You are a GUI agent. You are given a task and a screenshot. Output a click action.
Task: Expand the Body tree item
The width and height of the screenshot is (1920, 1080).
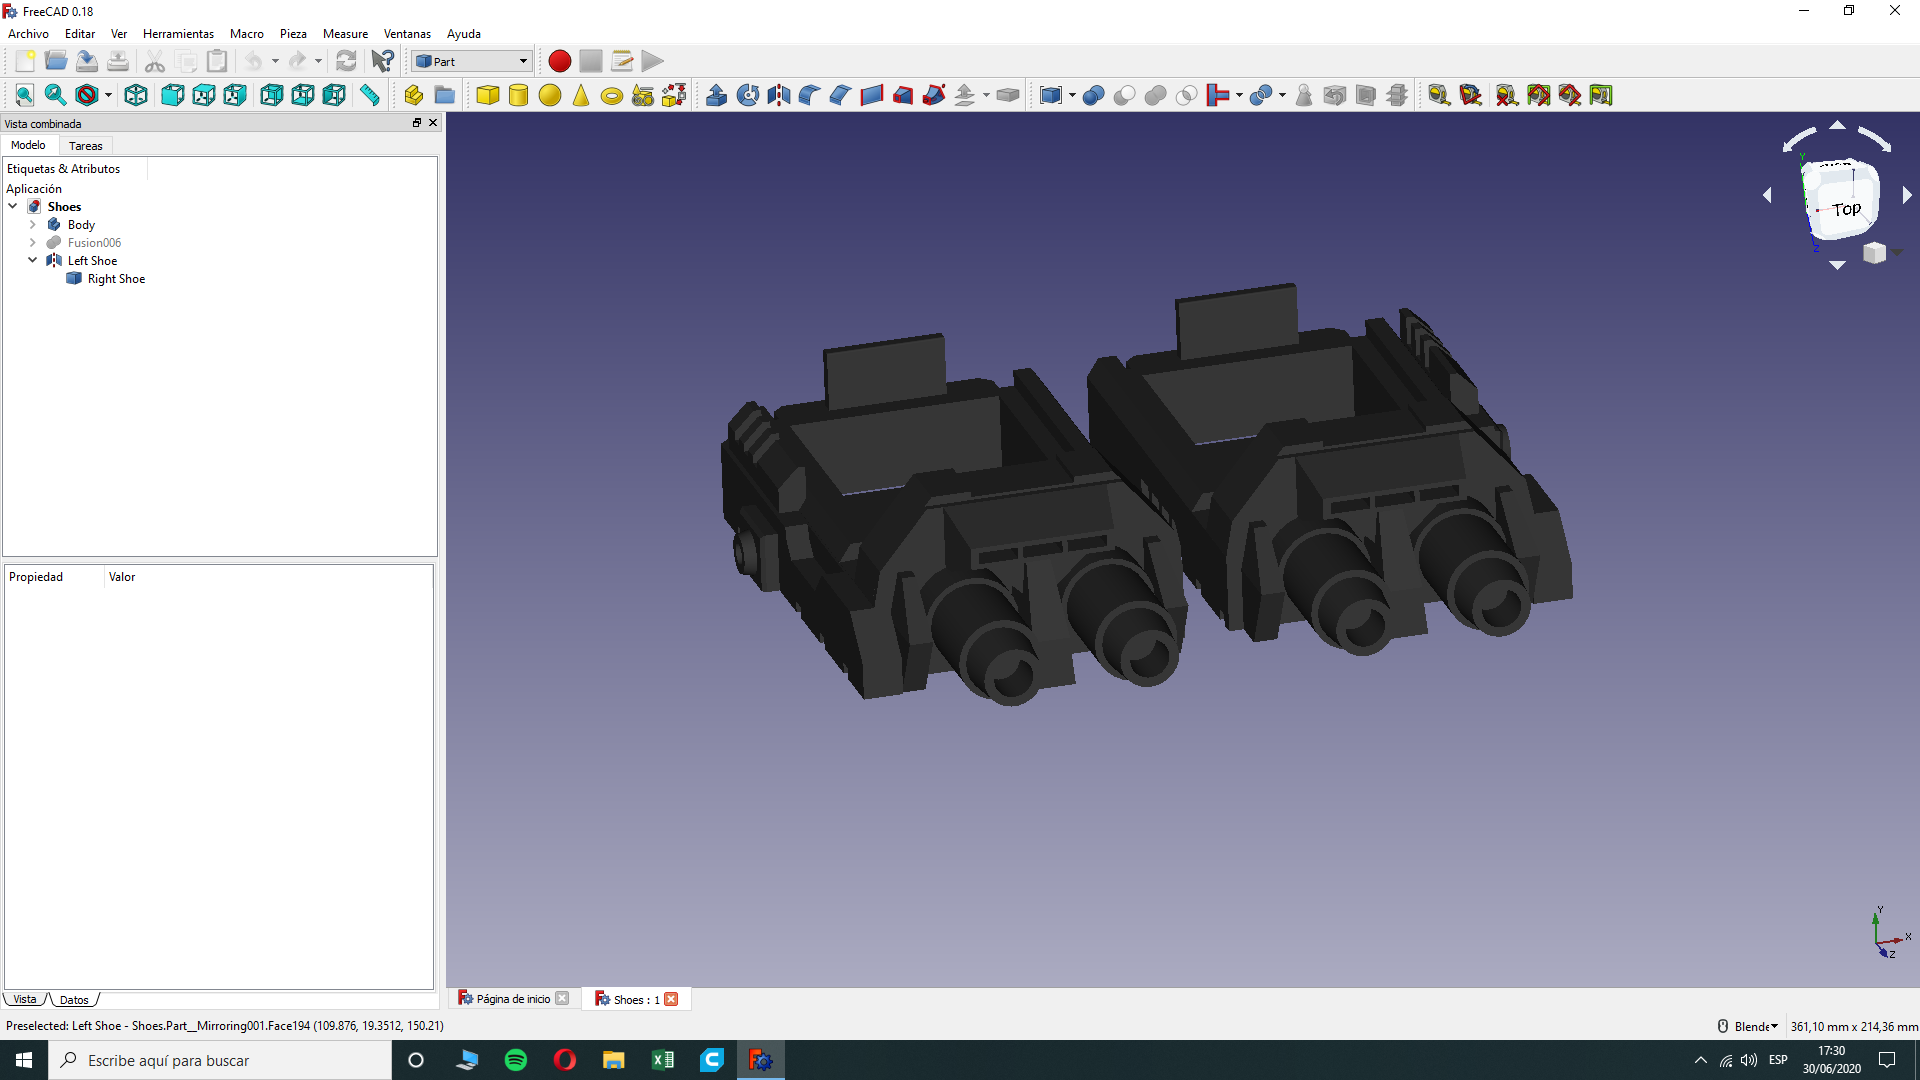(x=33, y=225)
